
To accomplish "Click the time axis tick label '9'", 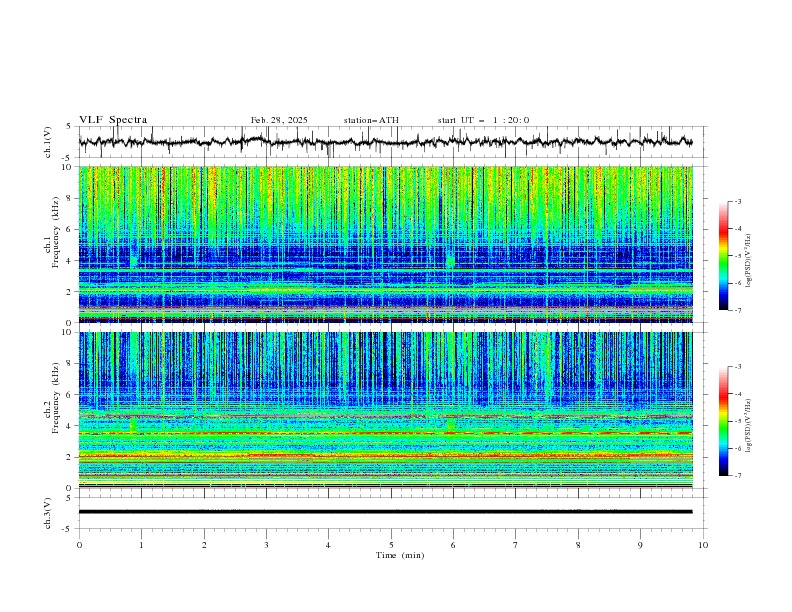I will tap(640, 545).
